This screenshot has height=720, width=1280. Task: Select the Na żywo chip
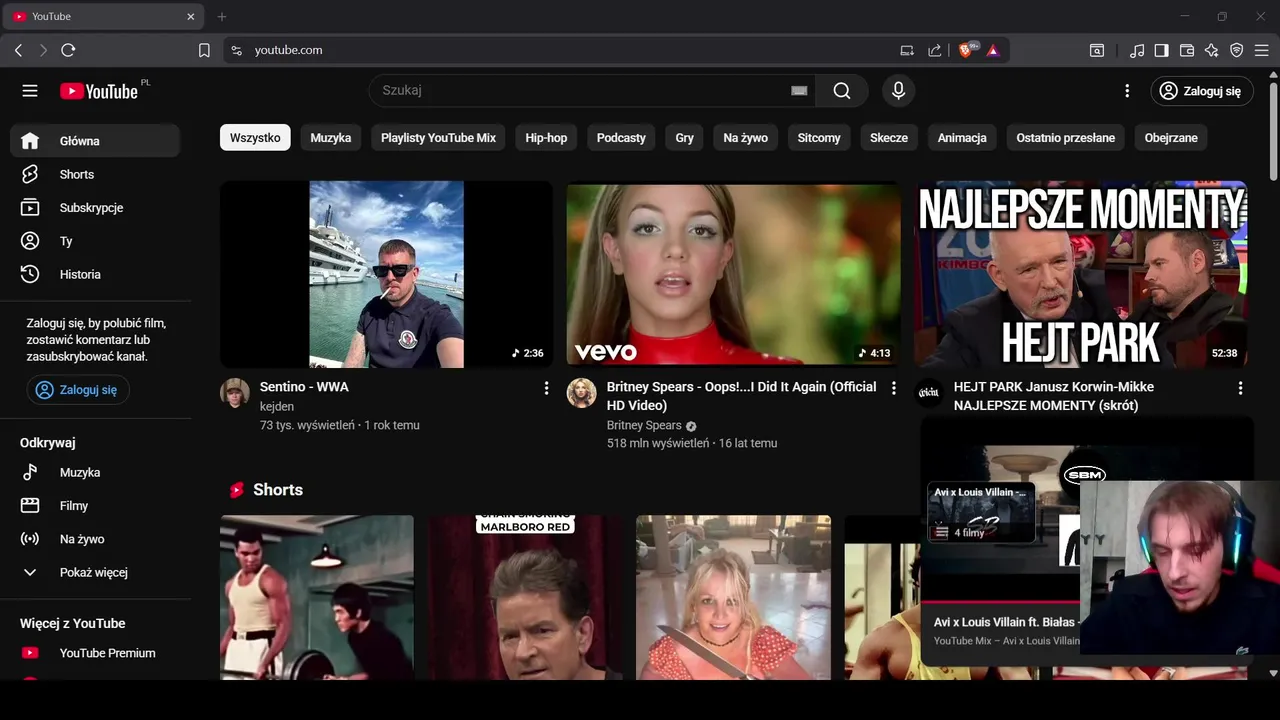point(746,138)
